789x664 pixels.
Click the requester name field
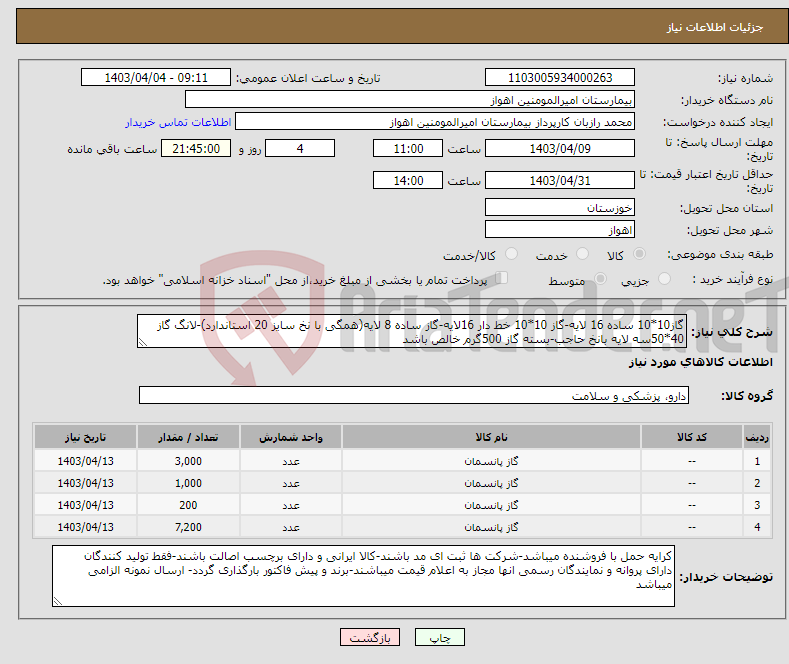coord(435,122)
